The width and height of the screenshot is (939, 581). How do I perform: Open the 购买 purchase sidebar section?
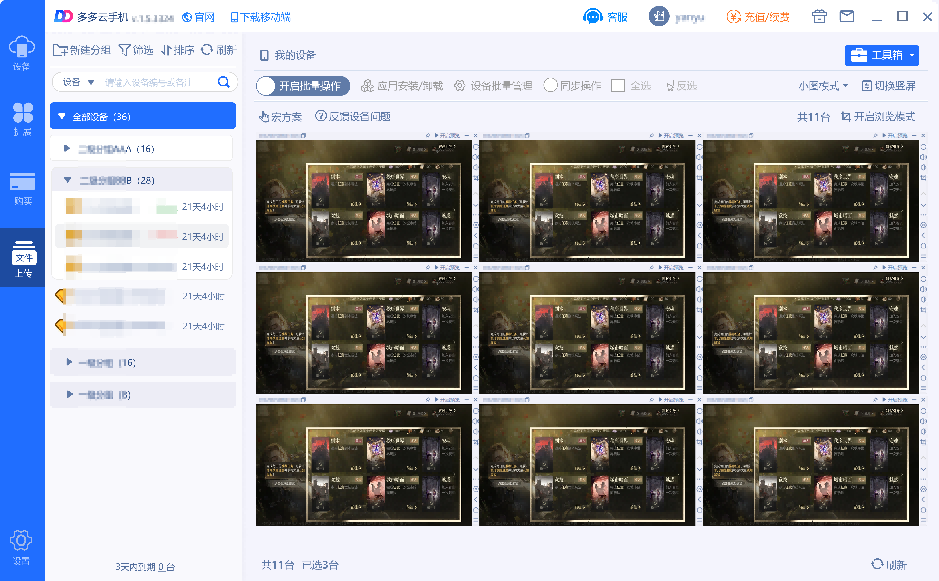pyautogui.click(x=22, y=188)
